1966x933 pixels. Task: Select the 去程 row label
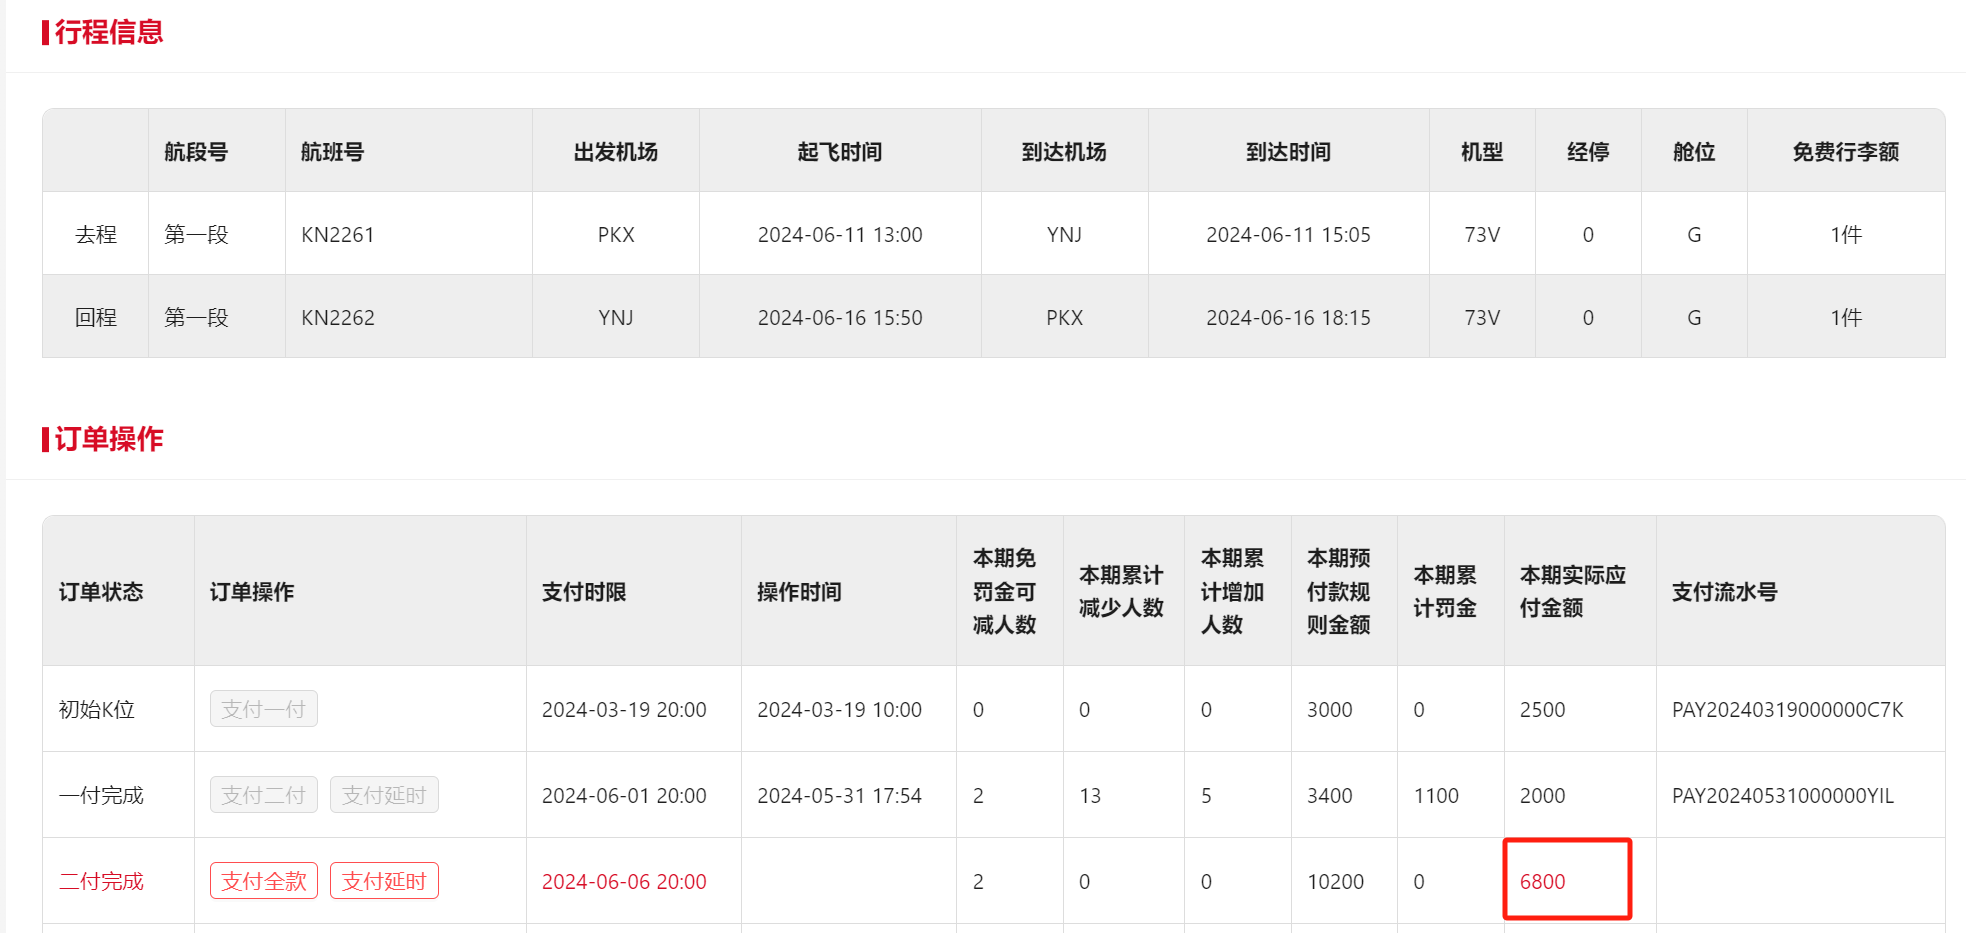[x=96, y=235]
